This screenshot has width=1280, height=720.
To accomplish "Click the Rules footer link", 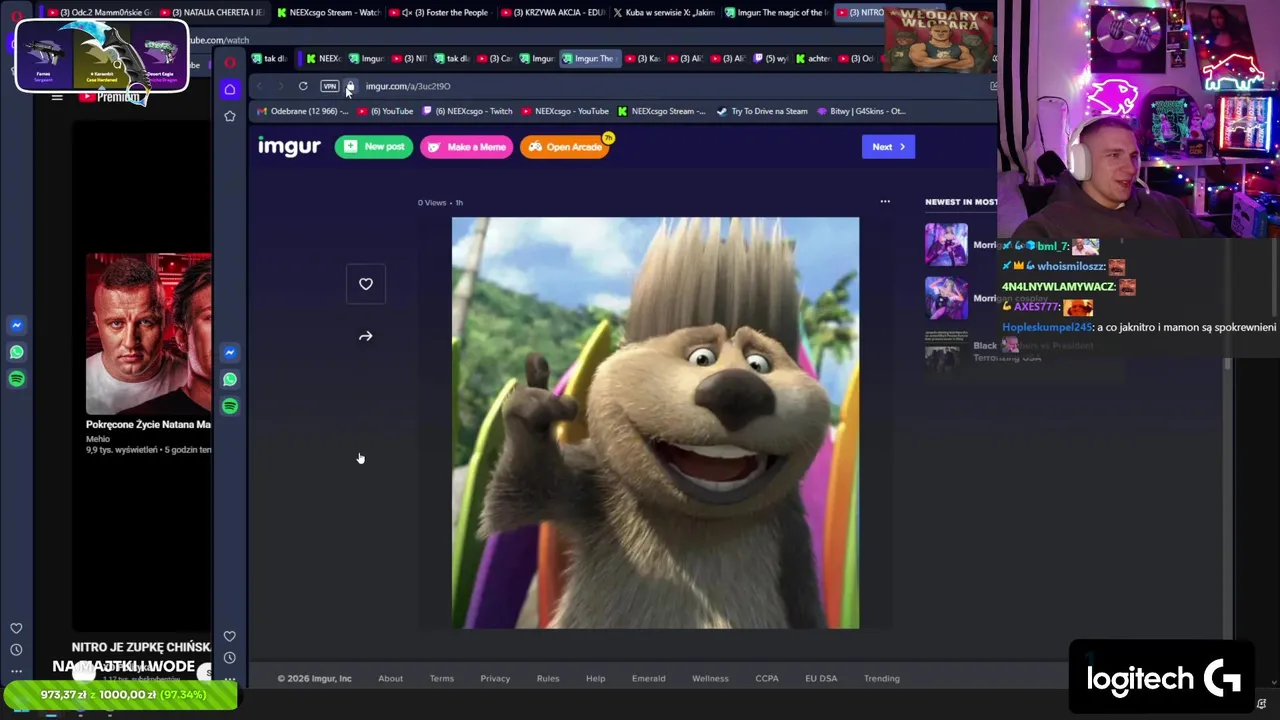I will click(548, 678).
